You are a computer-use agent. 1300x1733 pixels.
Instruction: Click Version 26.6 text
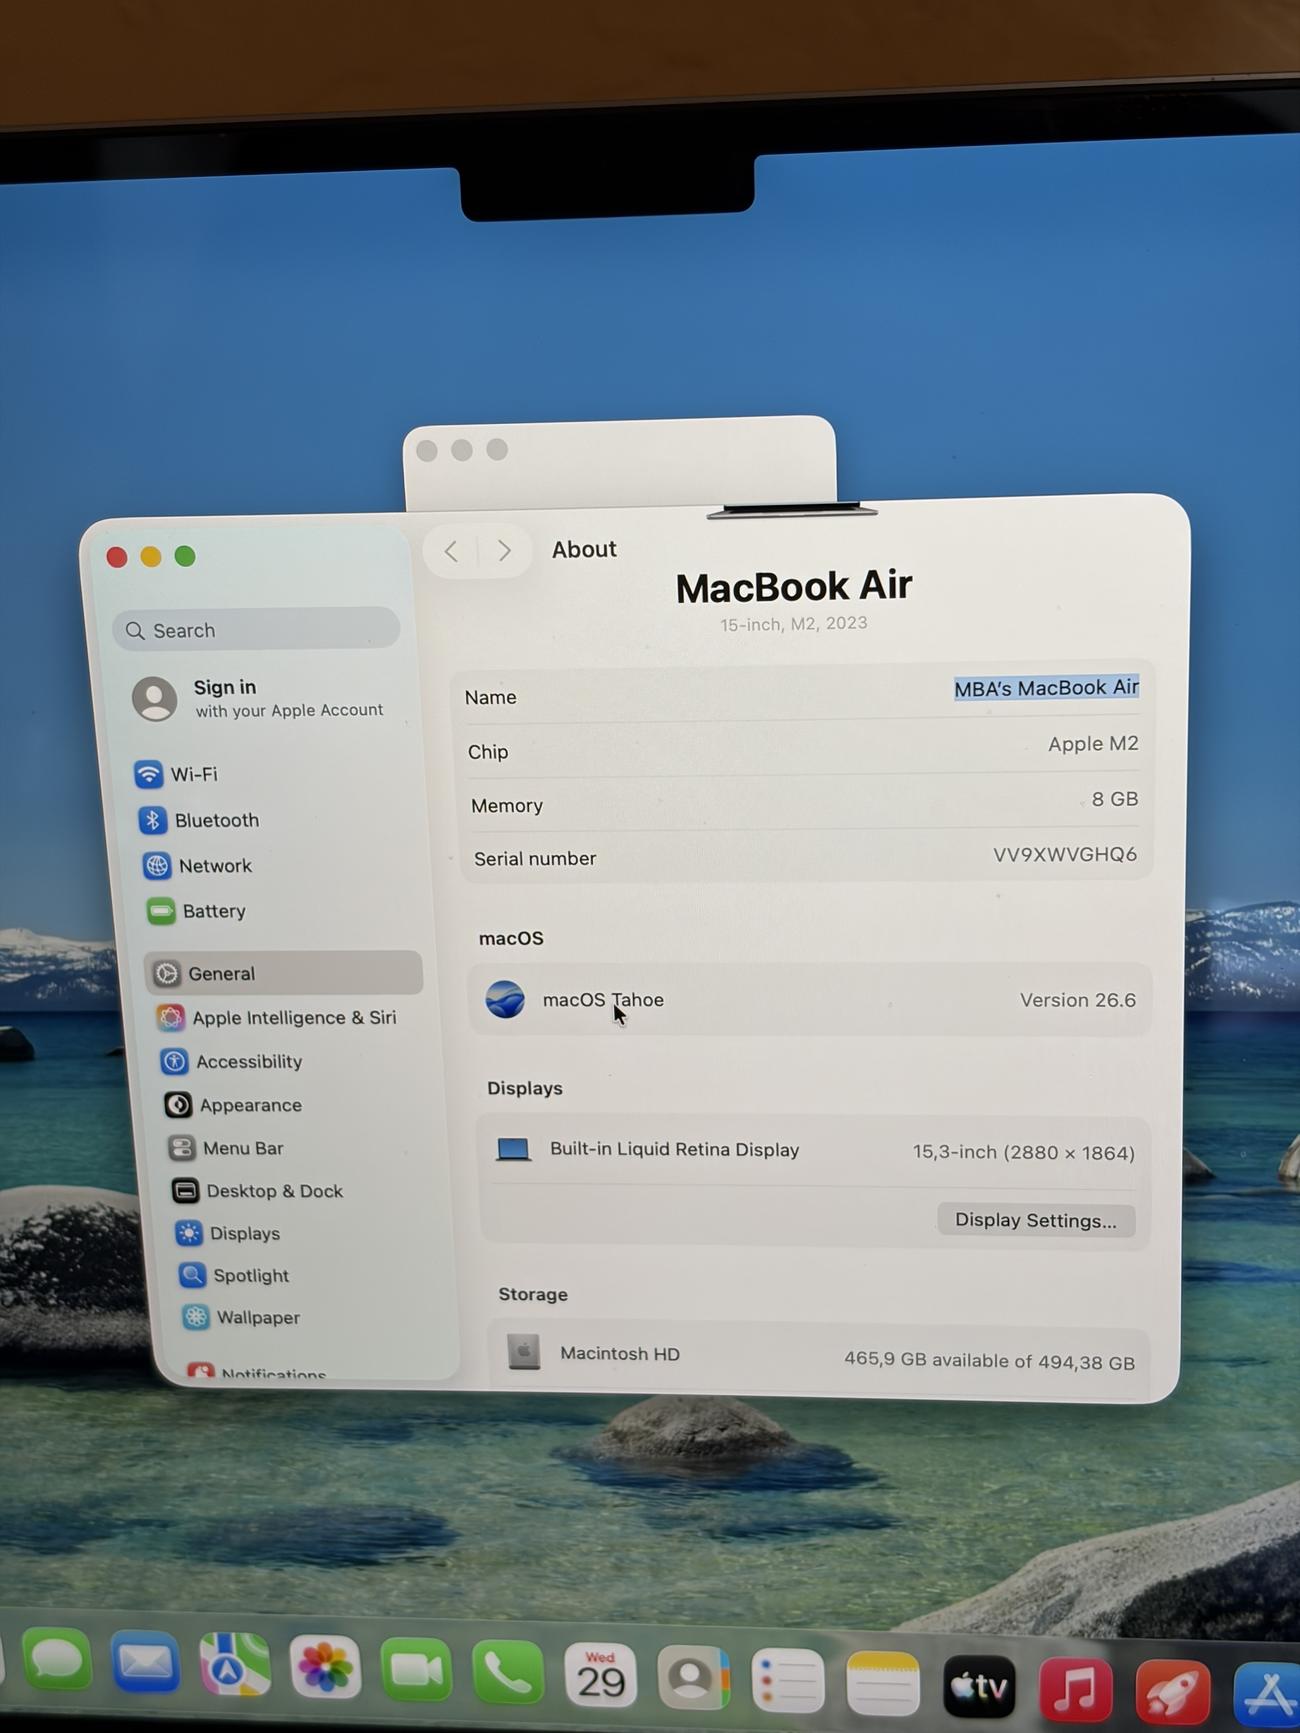[1077, 1000]
